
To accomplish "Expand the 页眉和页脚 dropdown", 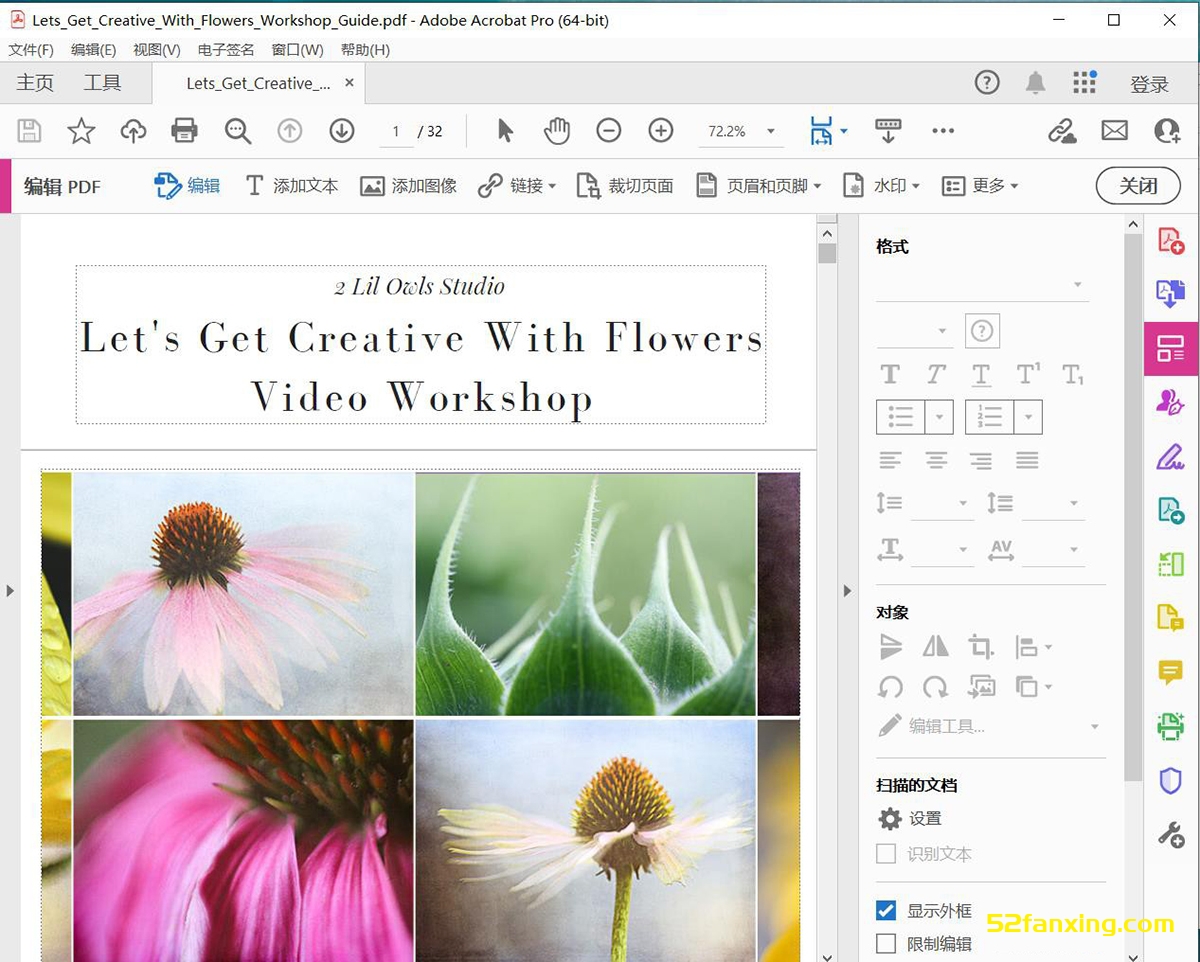I will 817,186.
